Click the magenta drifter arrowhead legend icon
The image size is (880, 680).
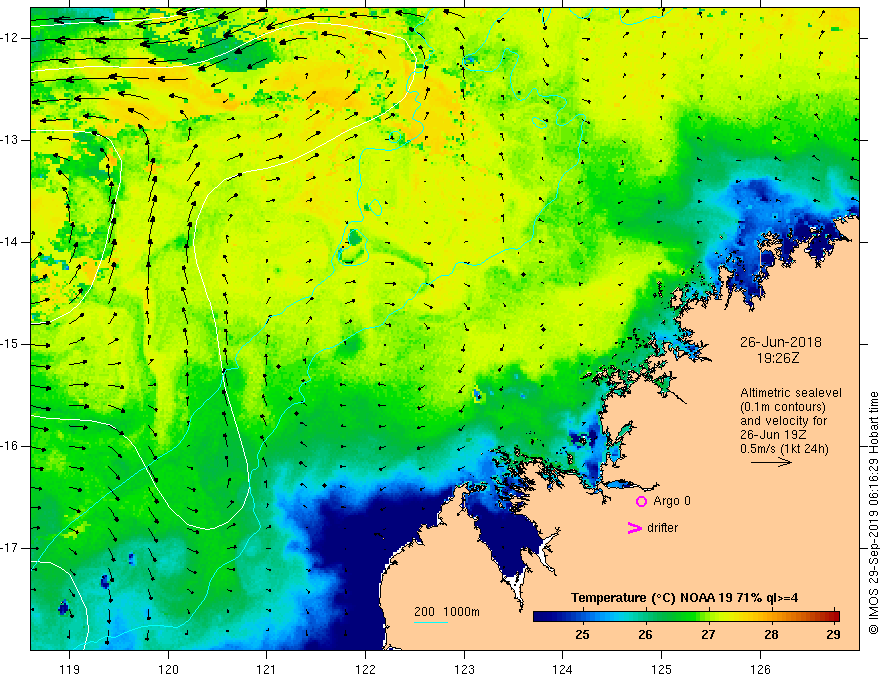click(634, 528)
